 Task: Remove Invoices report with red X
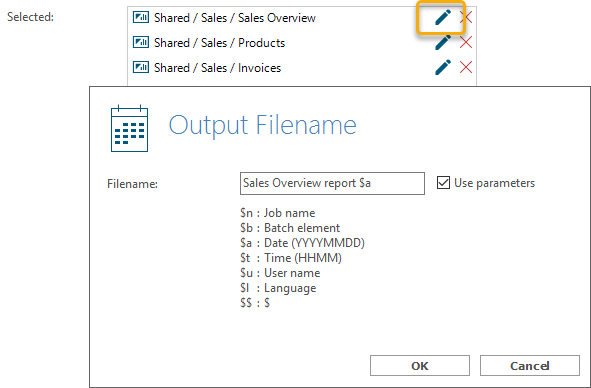466,67
